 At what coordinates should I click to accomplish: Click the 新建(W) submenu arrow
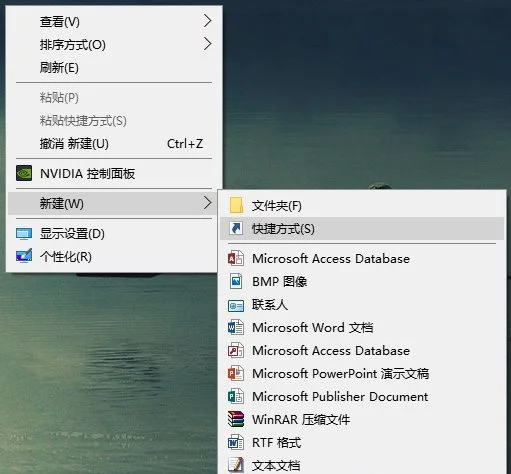(207, 202)
